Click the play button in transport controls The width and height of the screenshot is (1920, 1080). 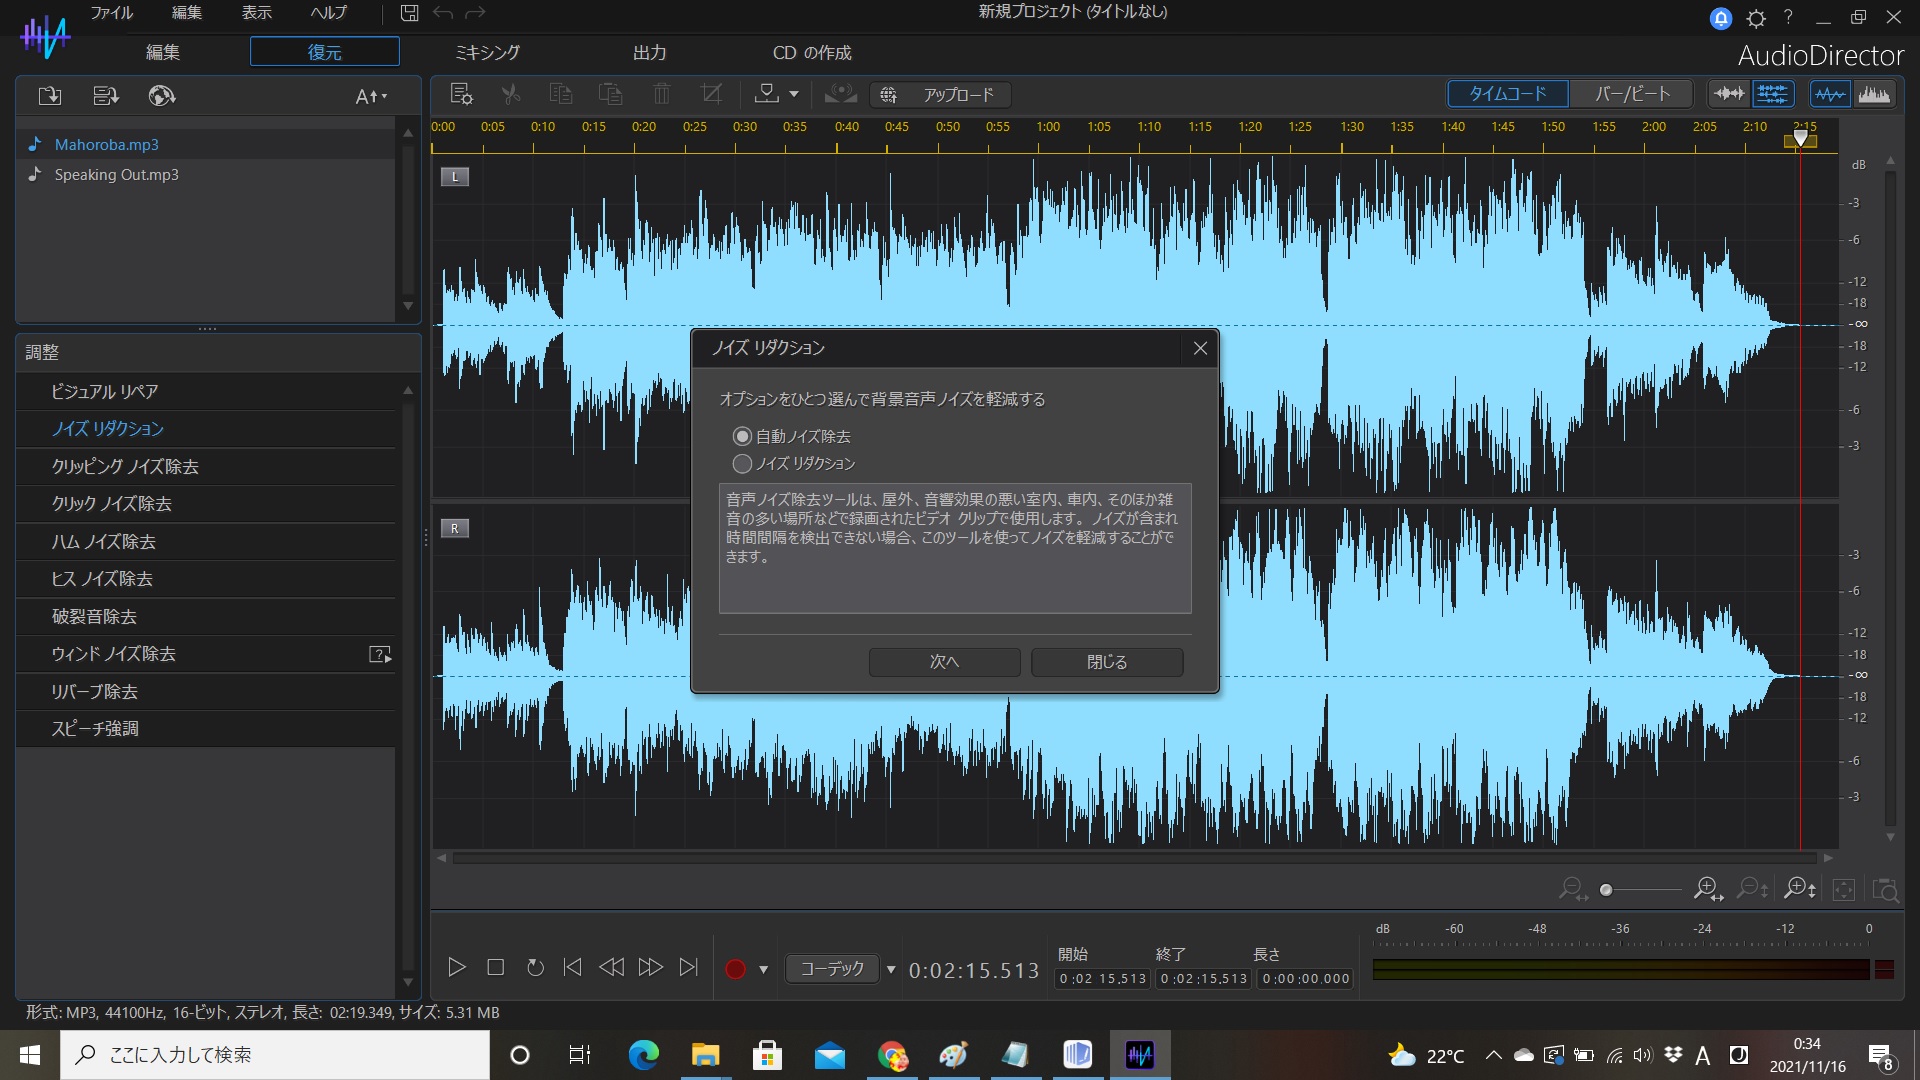[456, 968]
